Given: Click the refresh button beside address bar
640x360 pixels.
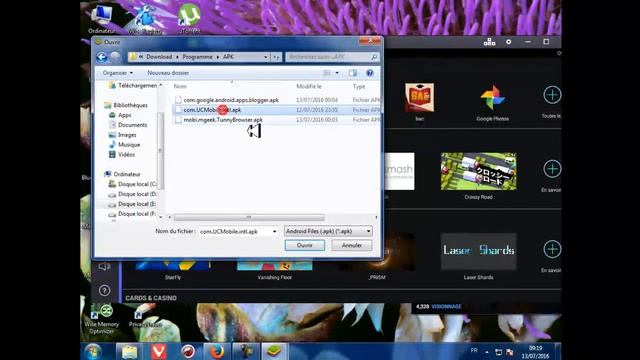Looking at the screenshot, I should coord(277,57).
